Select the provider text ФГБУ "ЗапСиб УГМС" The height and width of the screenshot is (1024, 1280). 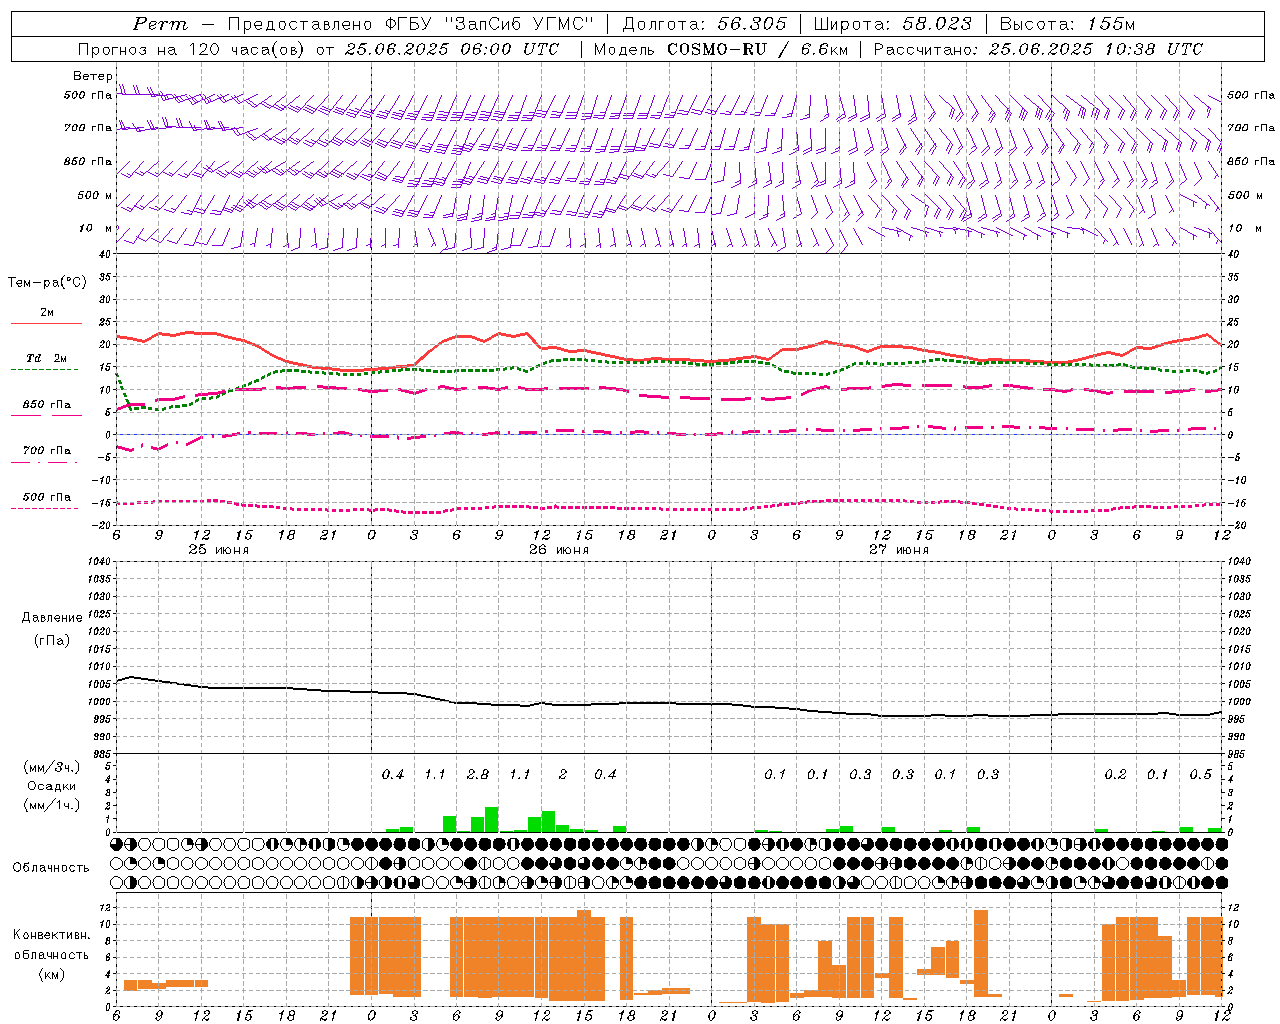(489, 24)
